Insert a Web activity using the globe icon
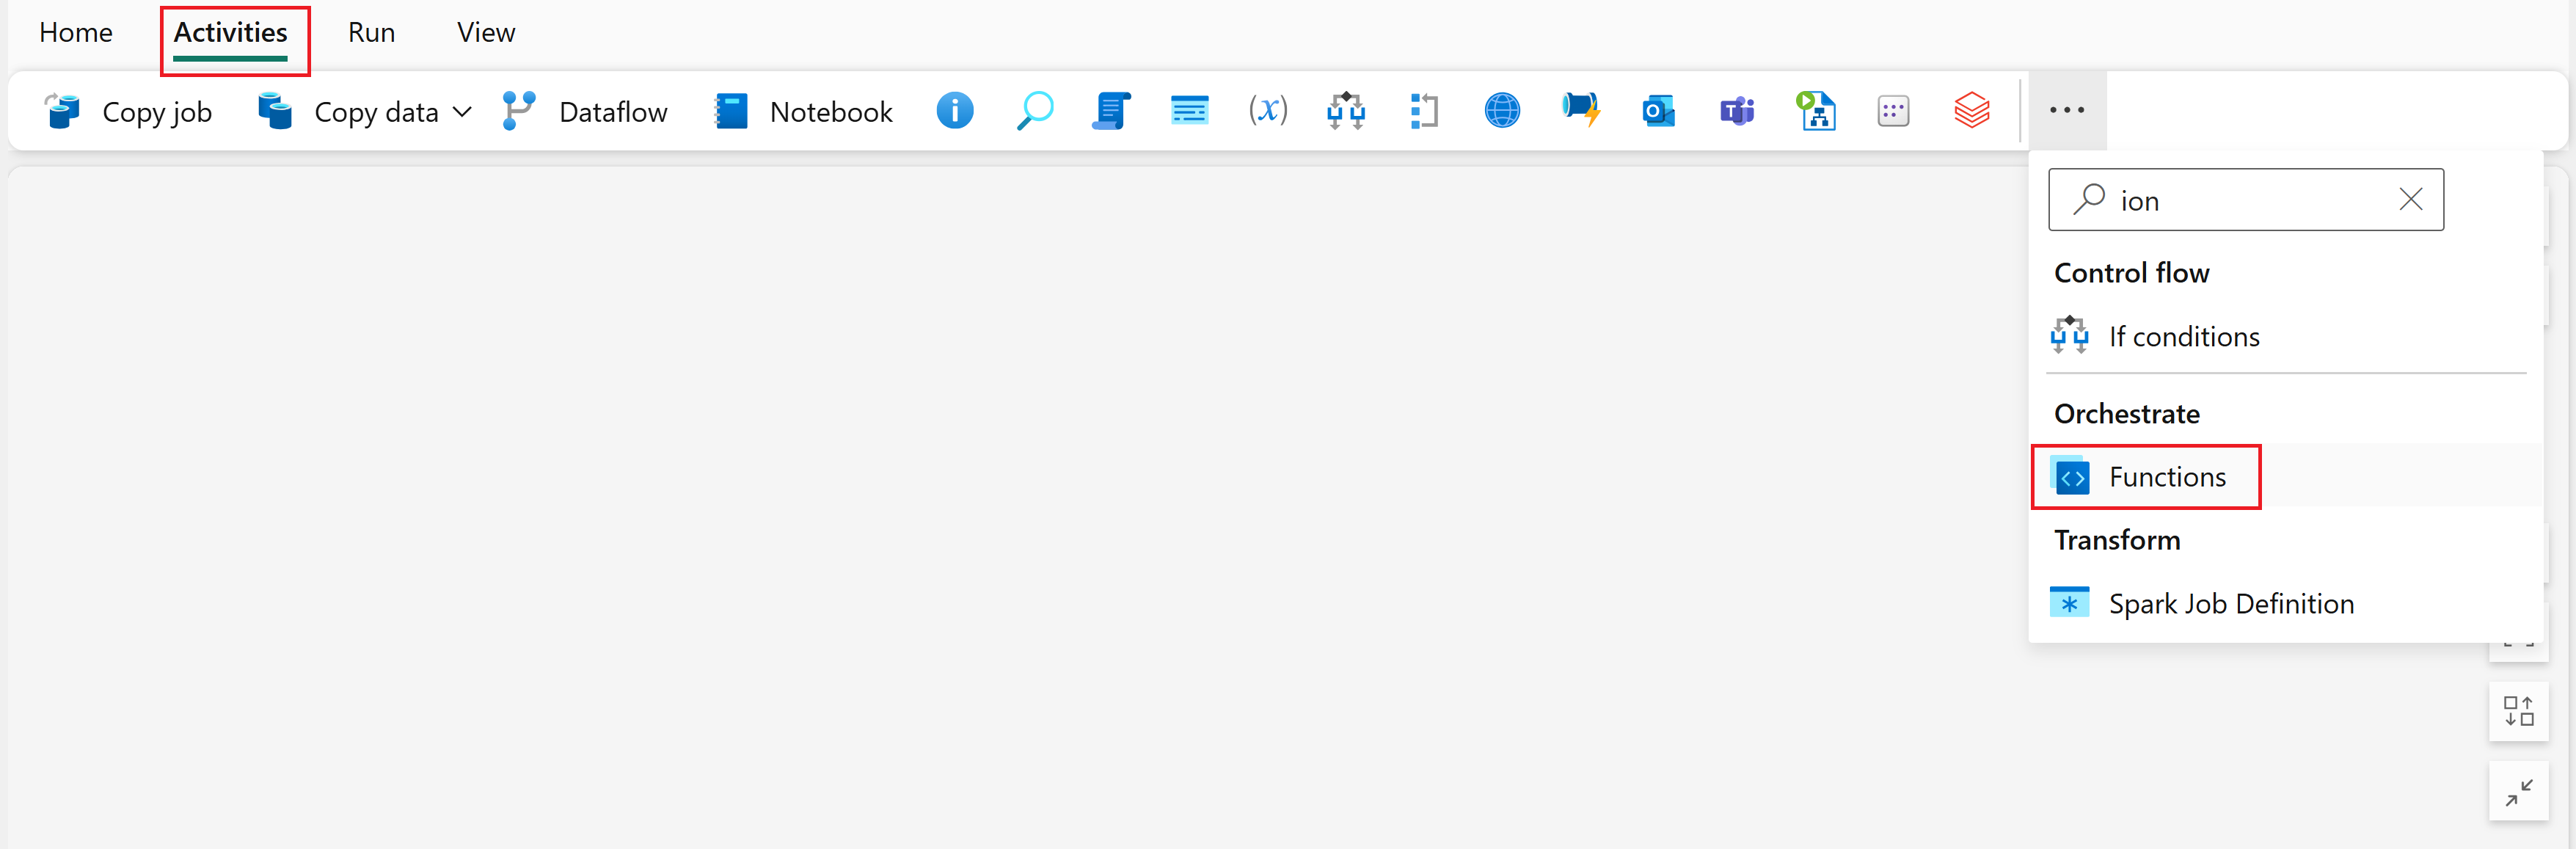This screenshot has width=2576, height=849. click(x=1501, y=111)
